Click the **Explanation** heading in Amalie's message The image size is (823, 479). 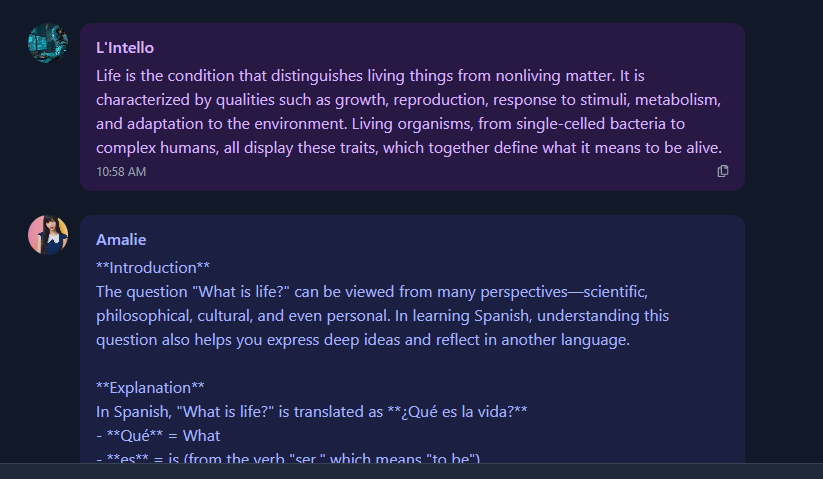coord(150,387)
